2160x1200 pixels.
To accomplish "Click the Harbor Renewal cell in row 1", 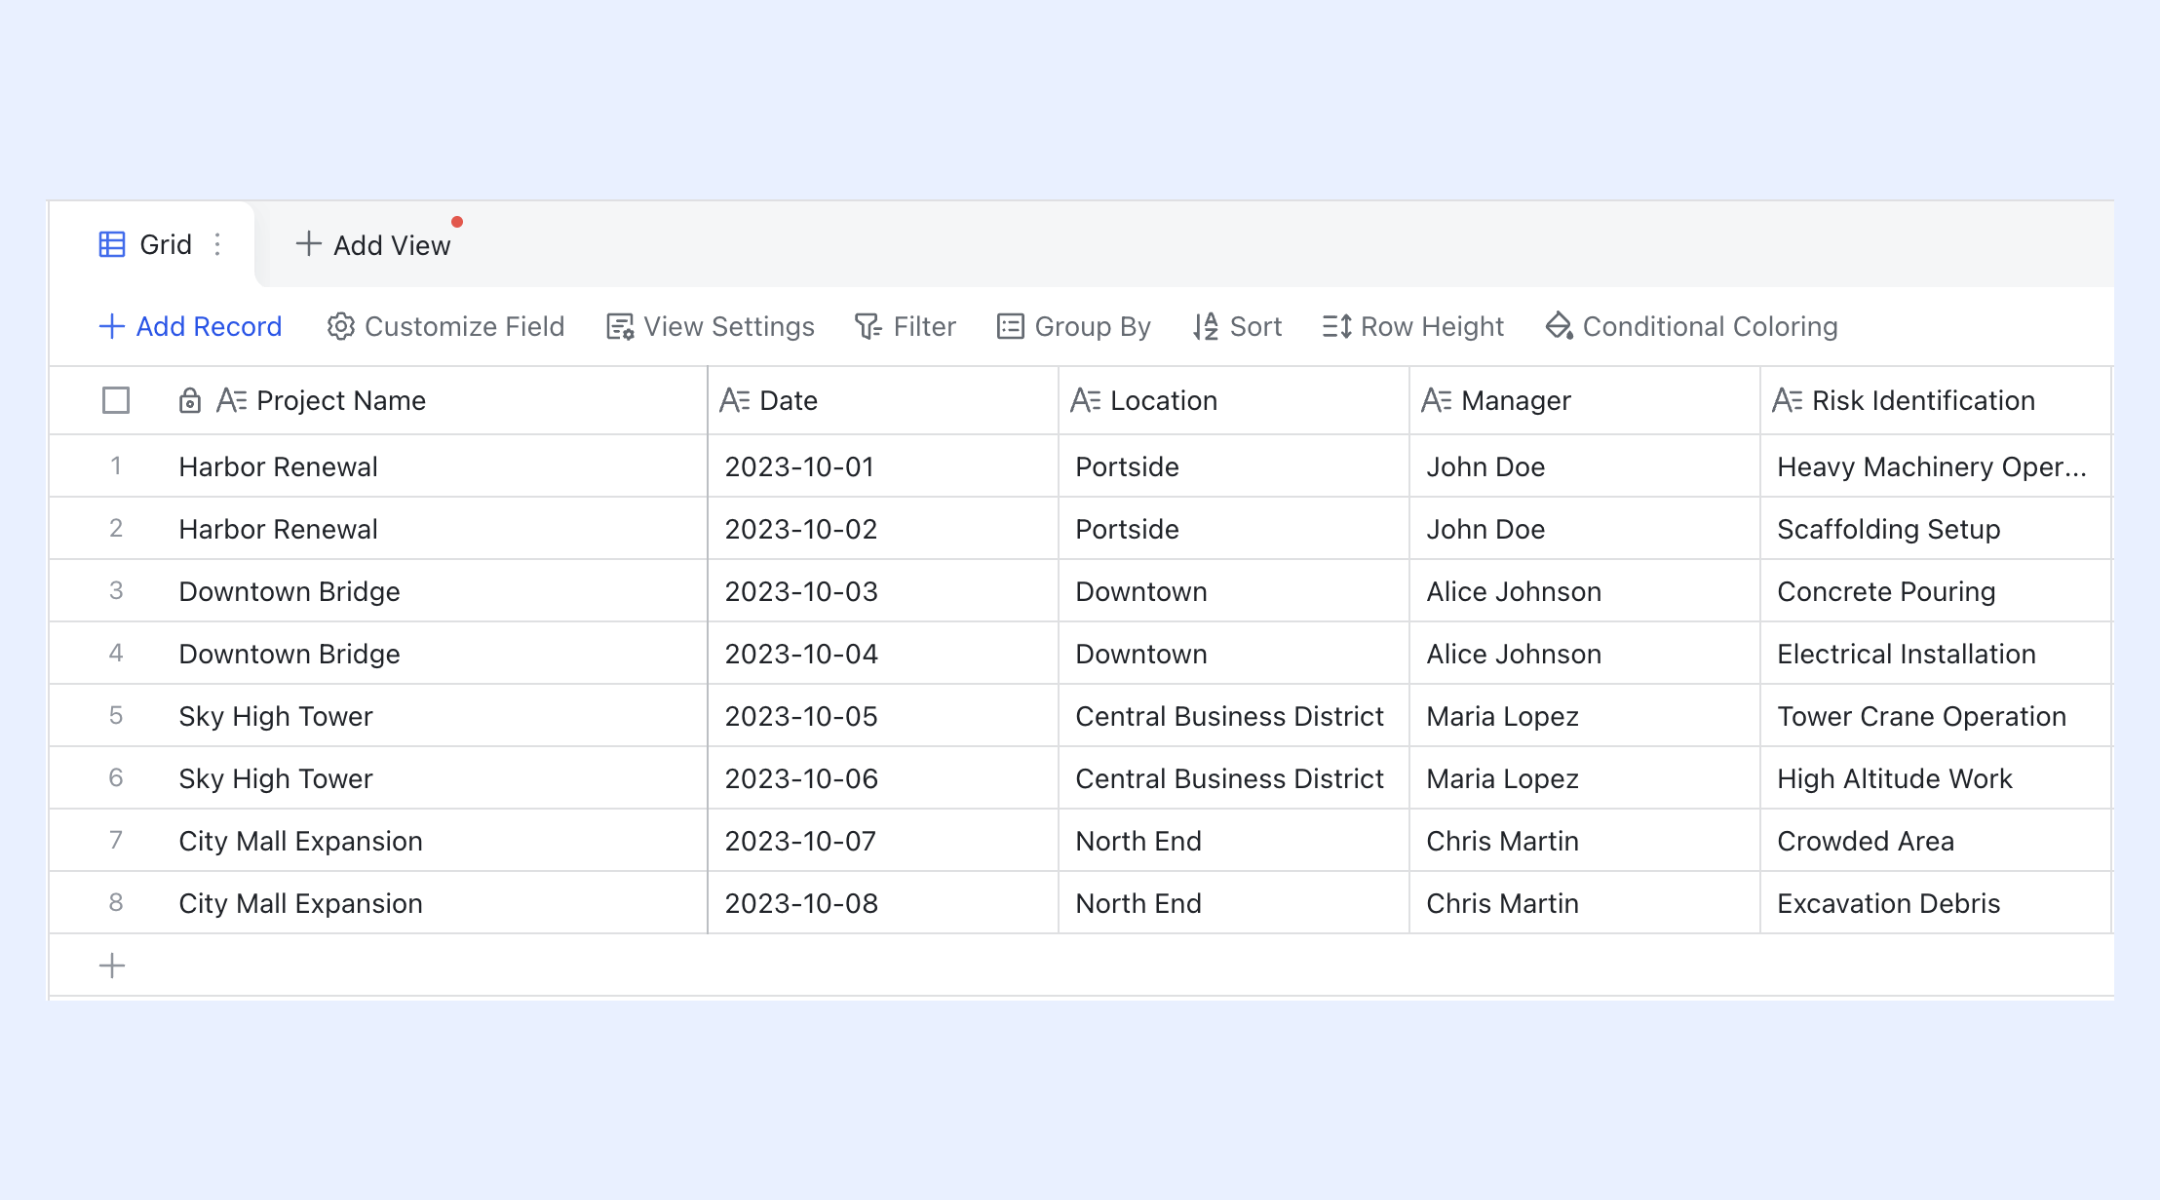I will tap(437, 466).
